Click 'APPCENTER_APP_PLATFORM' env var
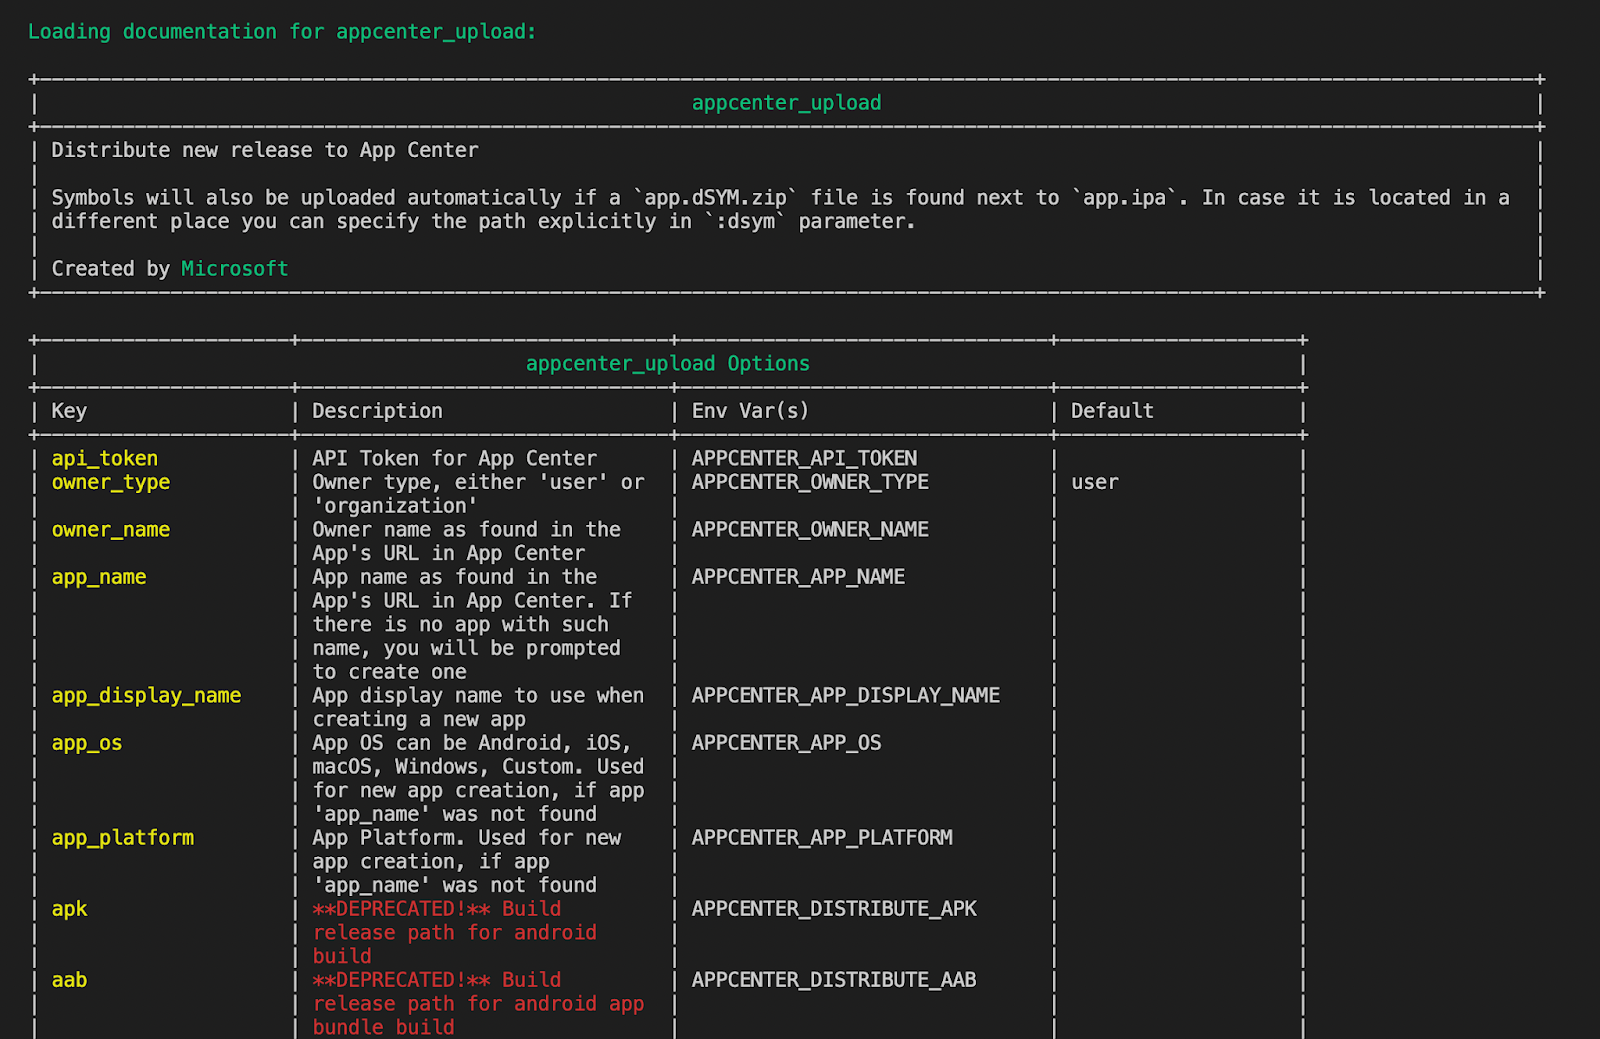 coord(822,838)
